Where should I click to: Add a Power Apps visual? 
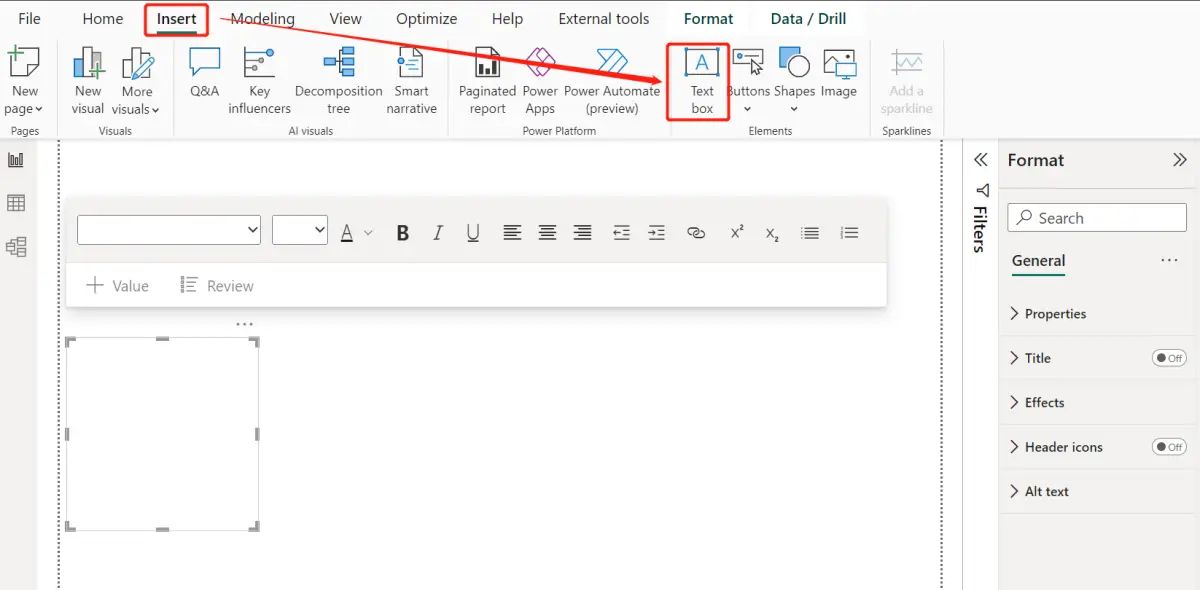(540, 80)
